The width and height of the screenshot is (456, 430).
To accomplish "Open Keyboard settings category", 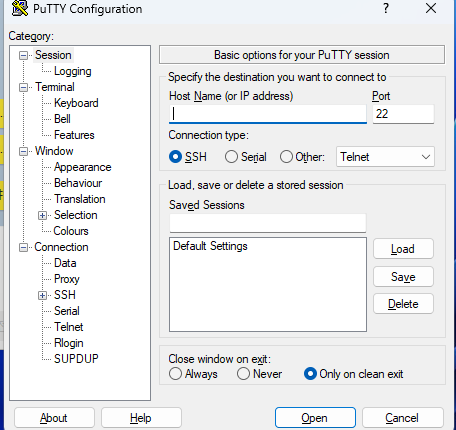I will [x=76, y=103].
